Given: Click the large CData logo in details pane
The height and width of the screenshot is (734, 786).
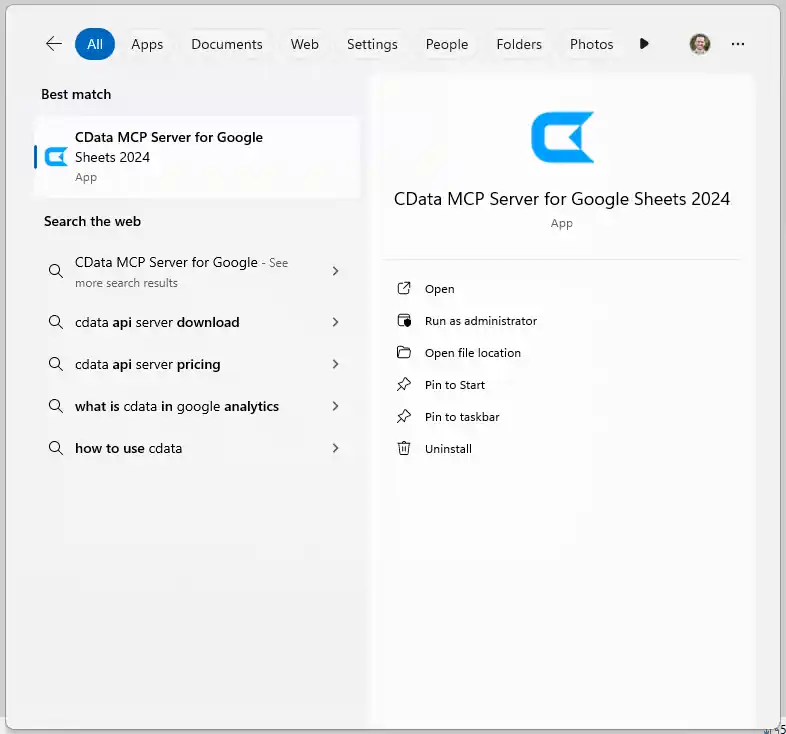Looking at the screenshot, I should [x=562, y=137].
